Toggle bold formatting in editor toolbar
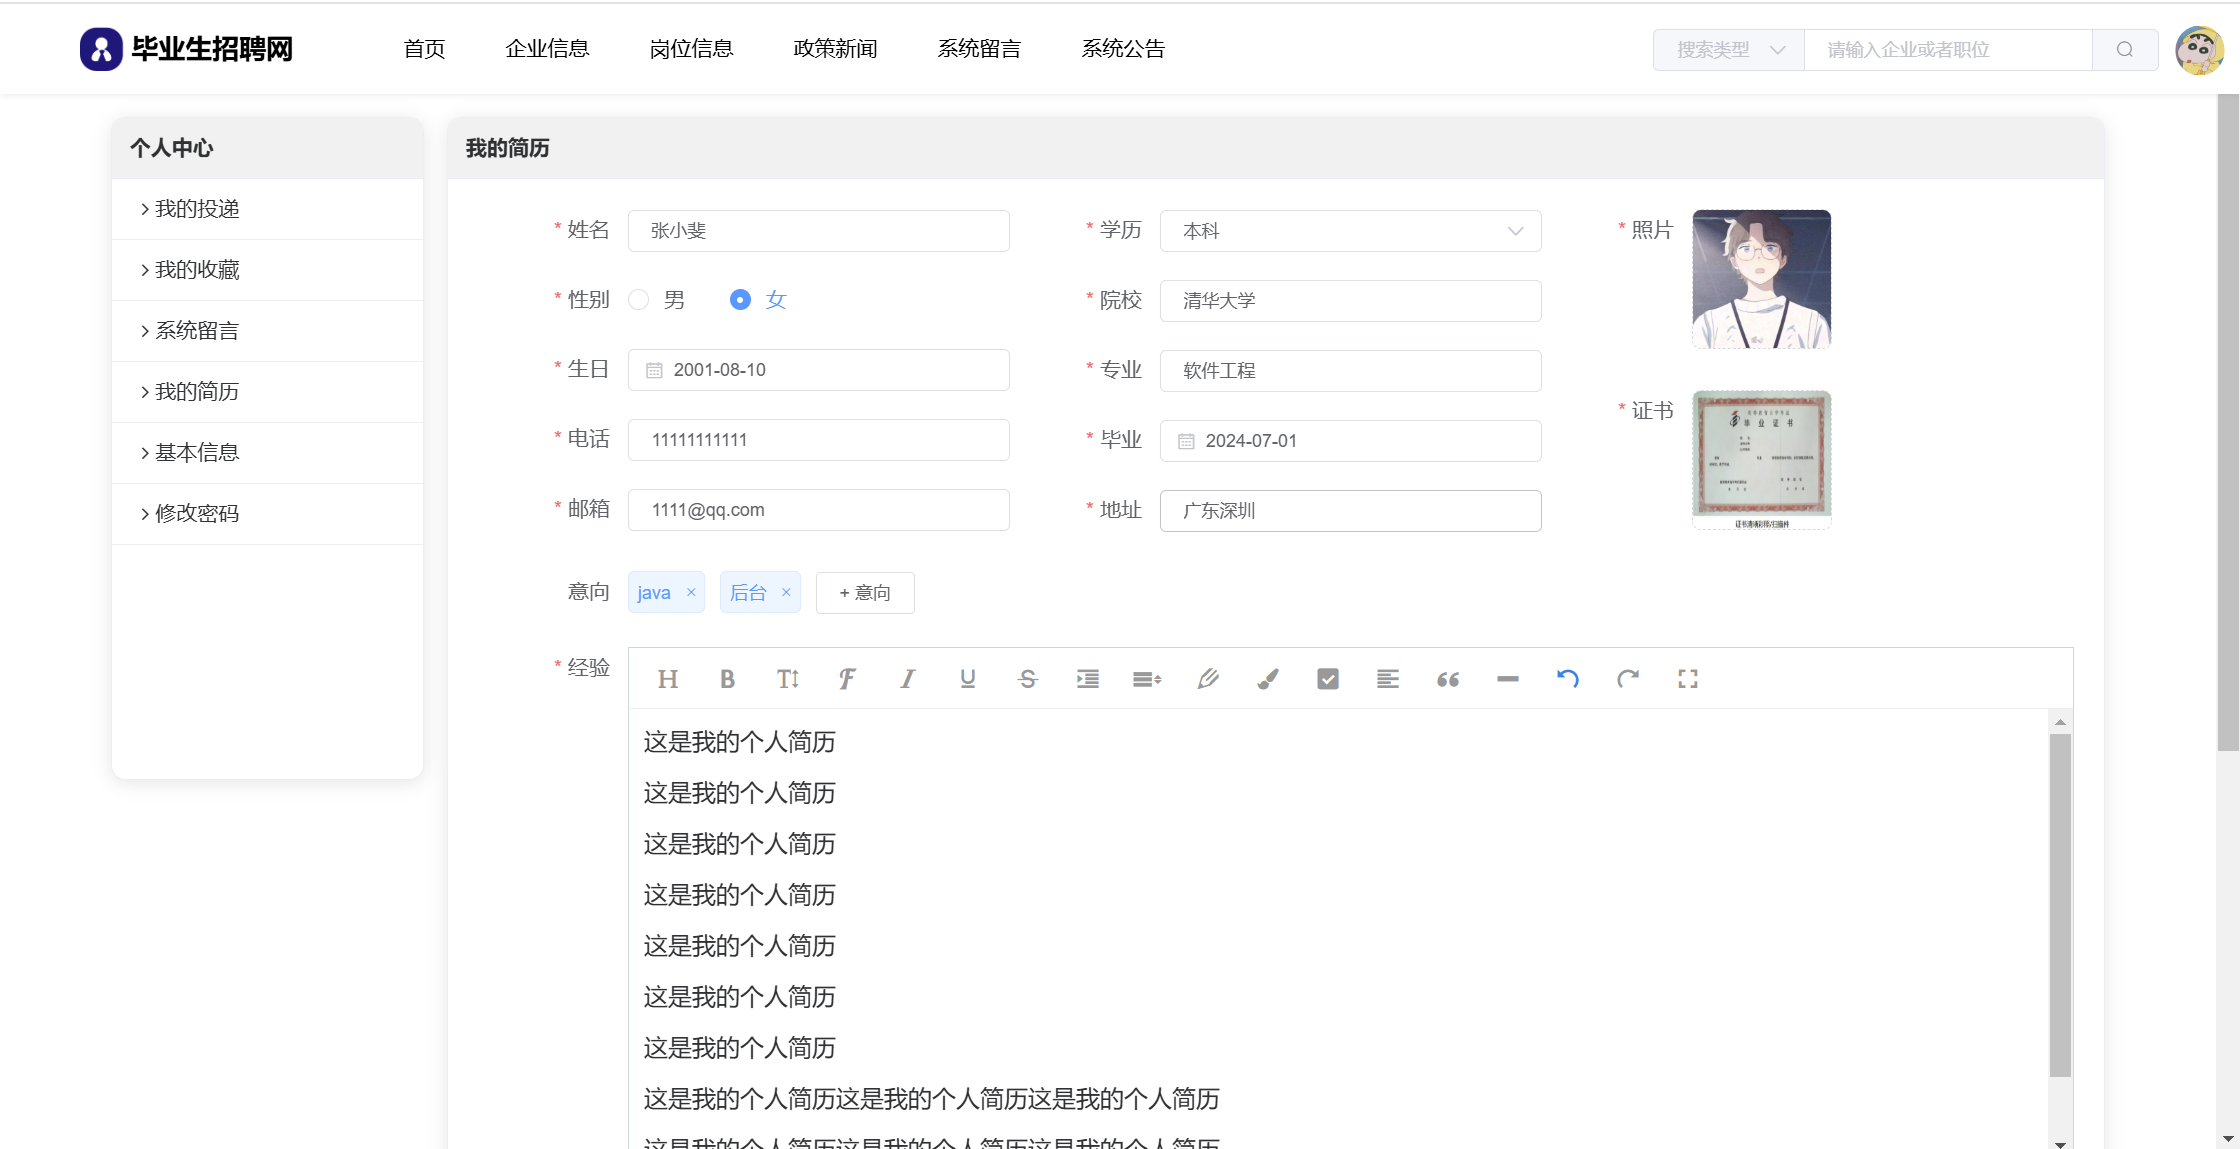2240x1149 pixels. (727, 679)
